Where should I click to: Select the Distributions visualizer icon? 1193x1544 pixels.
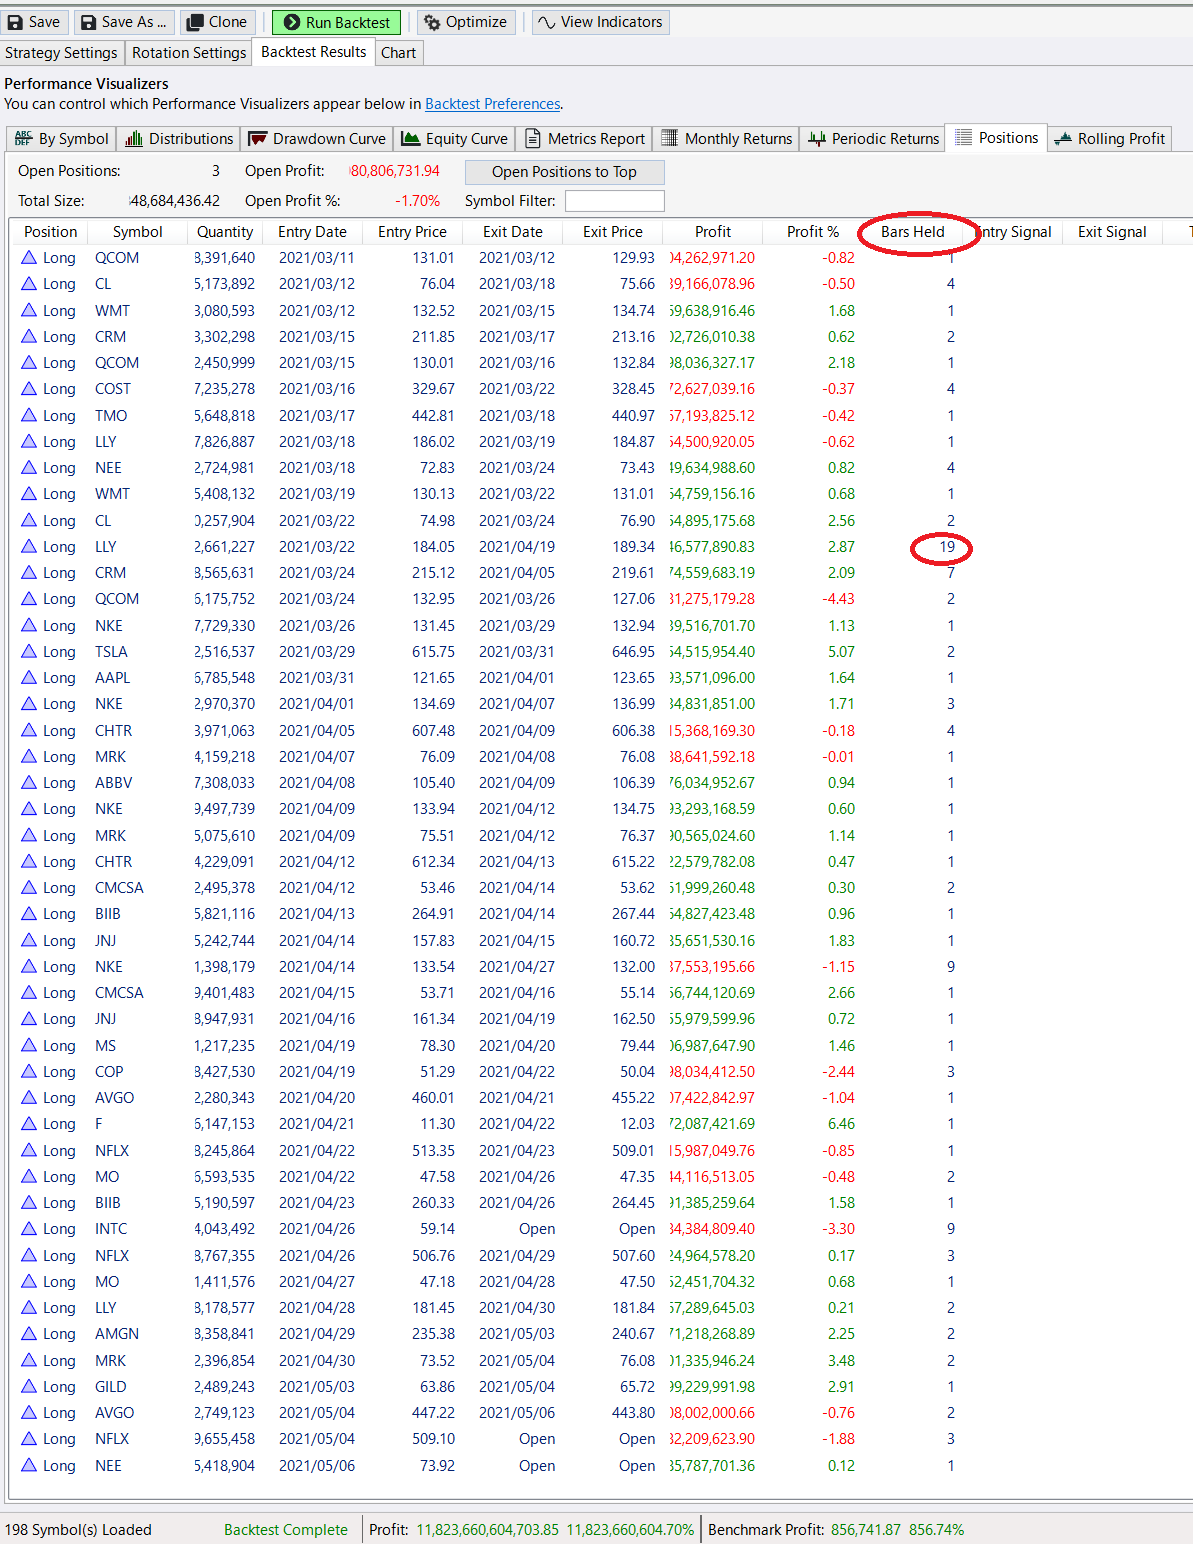178,138
